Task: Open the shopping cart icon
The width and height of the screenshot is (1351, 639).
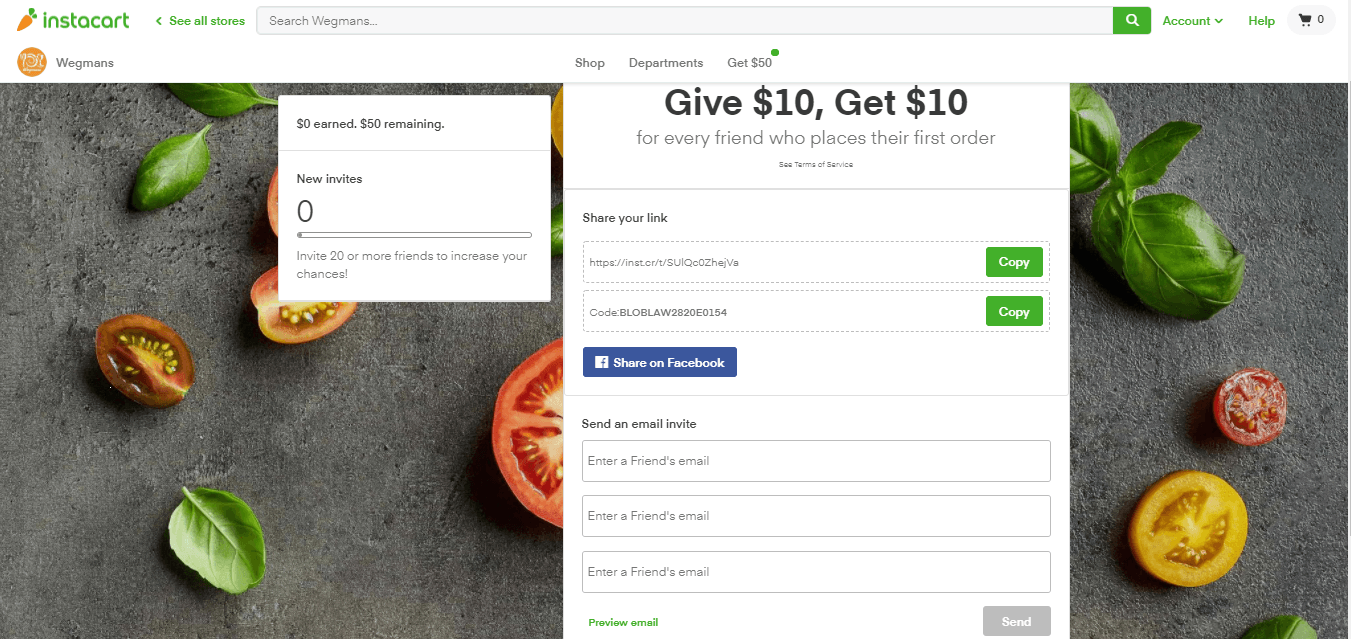Action: (x=1305, y=20)
